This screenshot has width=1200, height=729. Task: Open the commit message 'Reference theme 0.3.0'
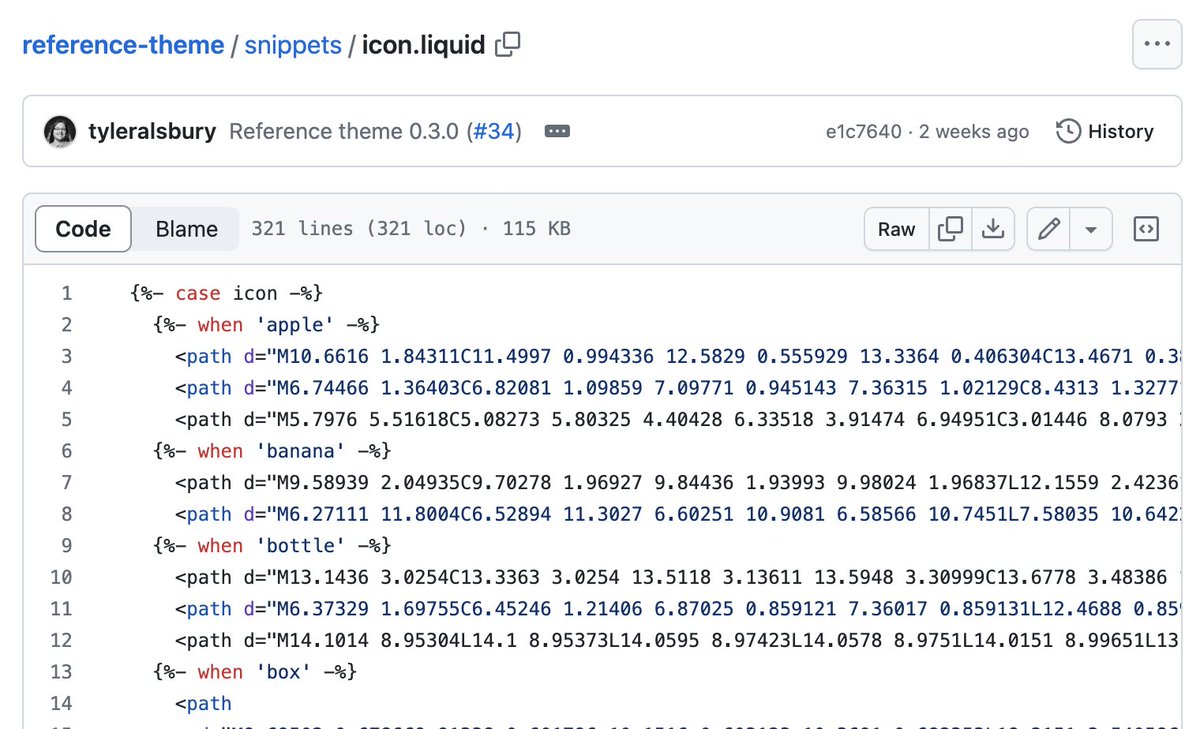coord(345,131)
